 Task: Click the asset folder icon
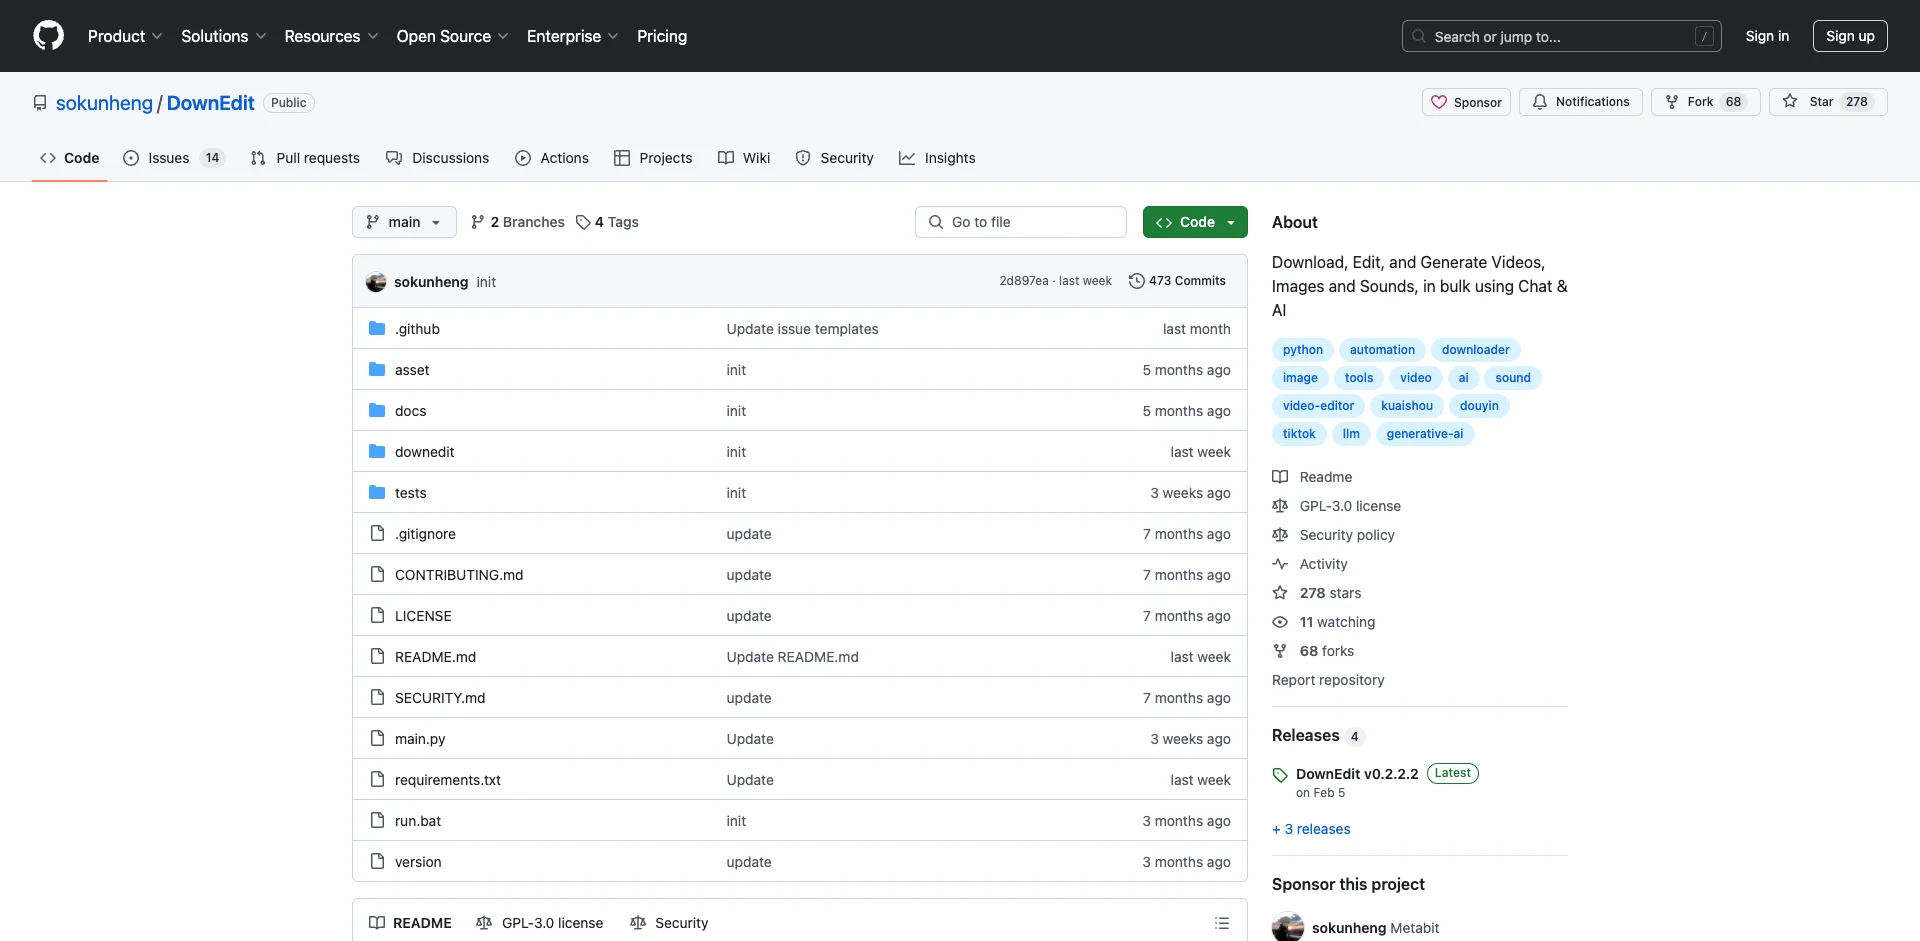pos(377,370)
